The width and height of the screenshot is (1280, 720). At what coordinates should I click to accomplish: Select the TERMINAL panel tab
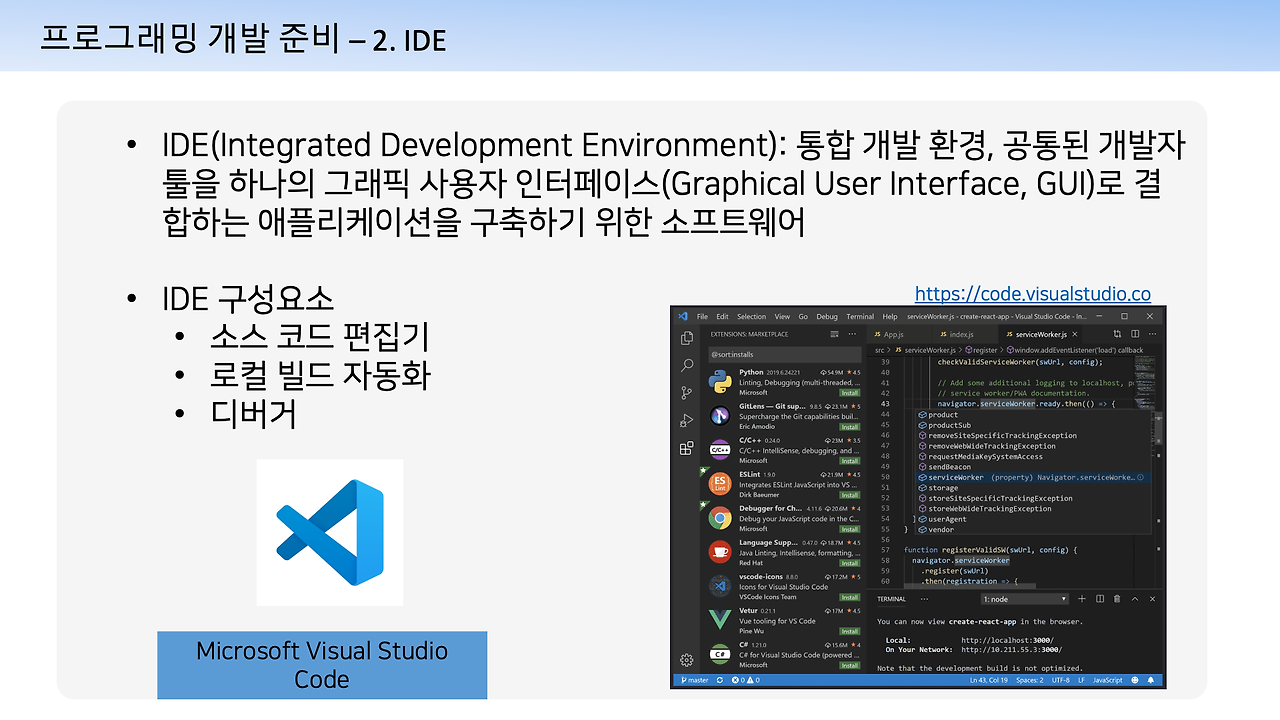(891, 599)
